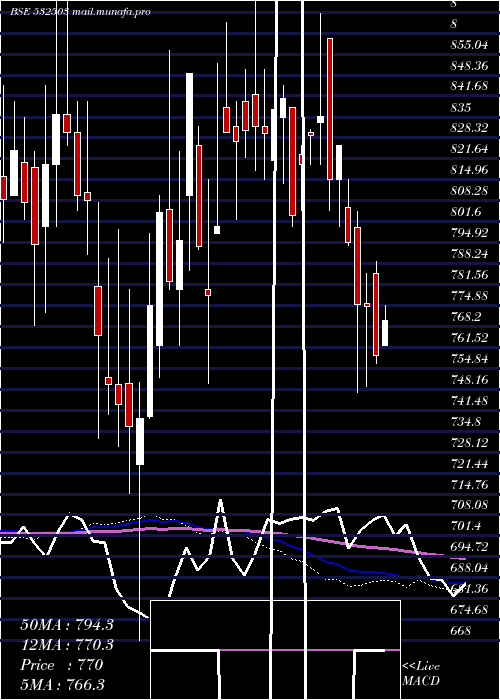Select the 728.12 axis value
The image size is (500, 700).
(471, 443)
